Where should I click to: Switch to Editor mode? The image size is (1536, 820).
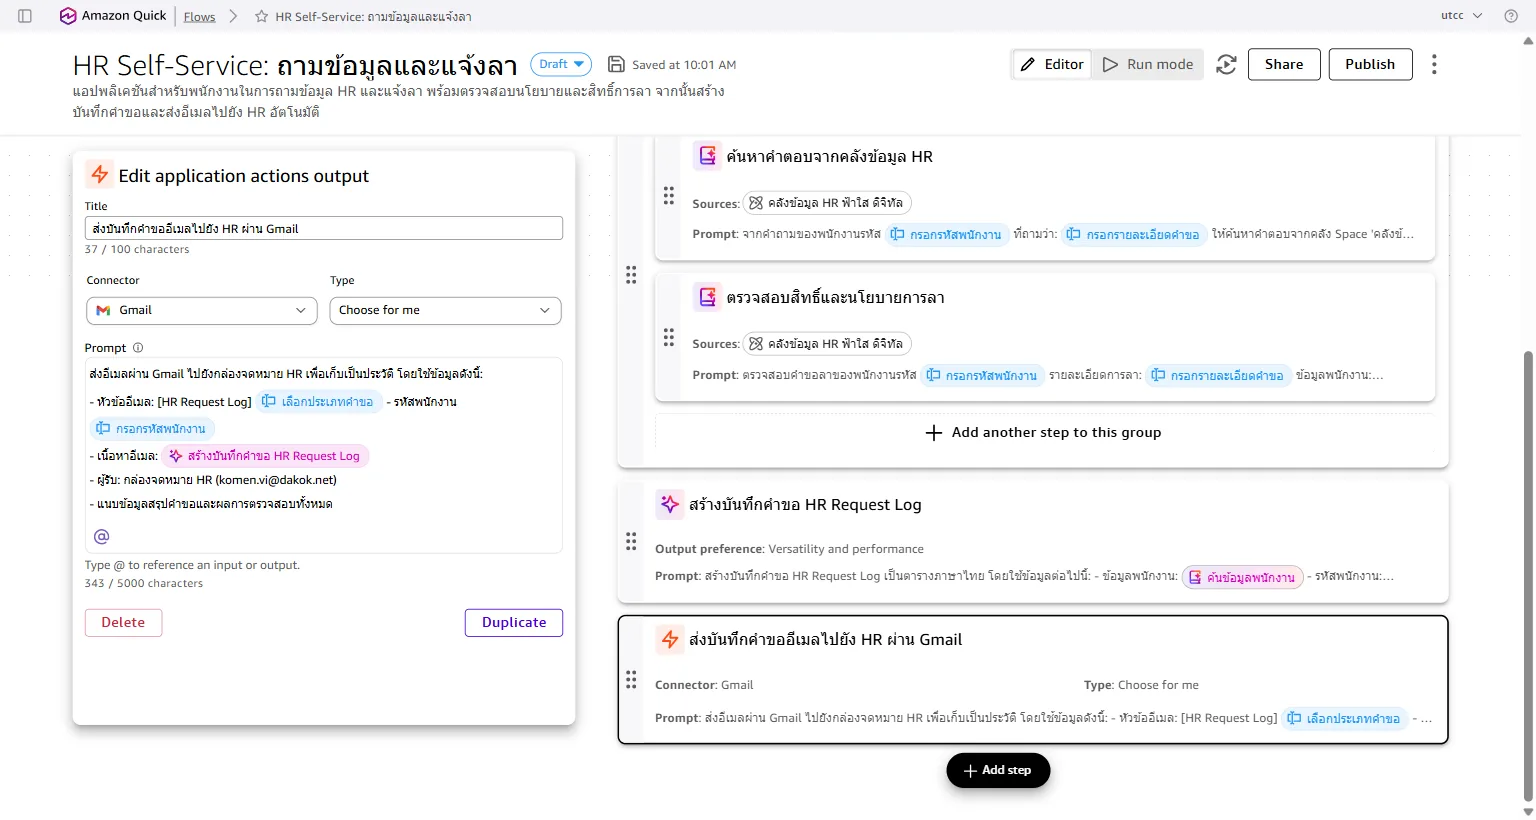1052,64
